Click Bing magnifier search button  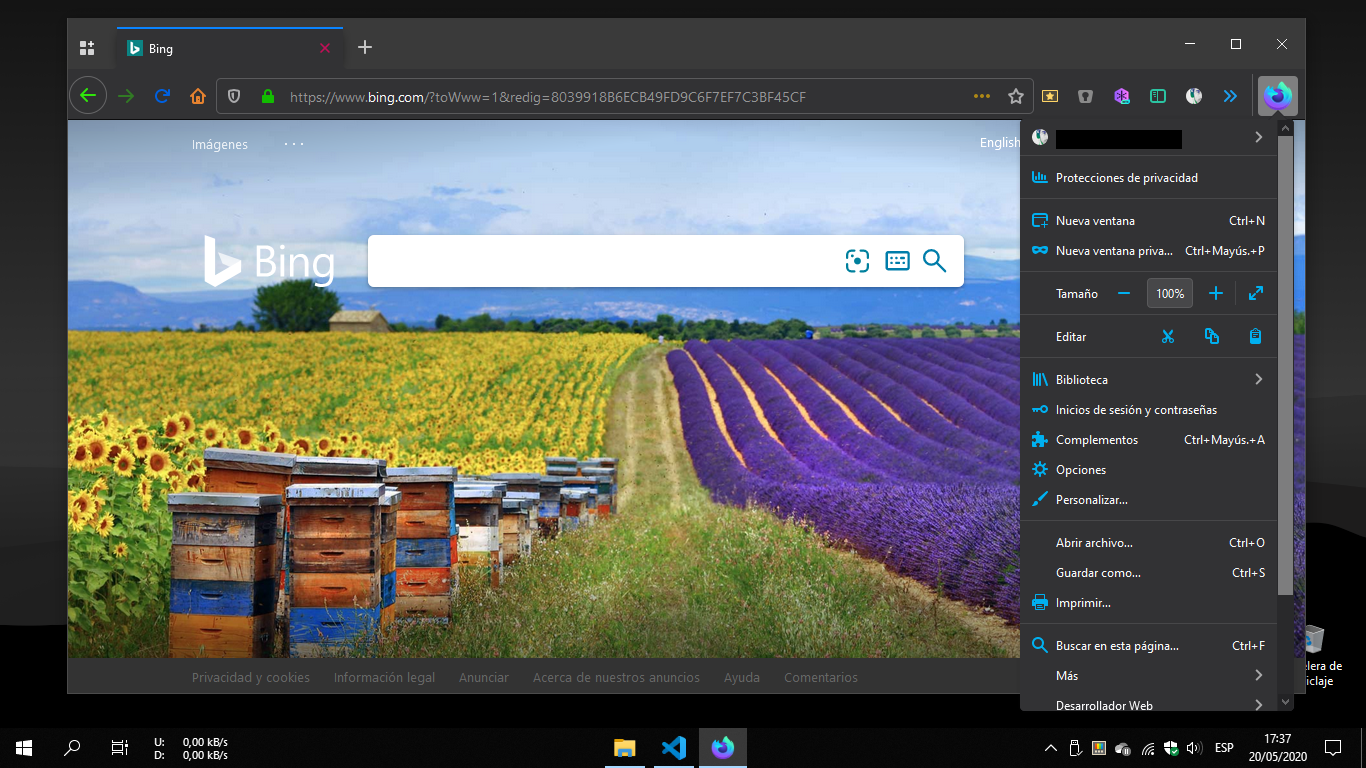coord(934,261)
